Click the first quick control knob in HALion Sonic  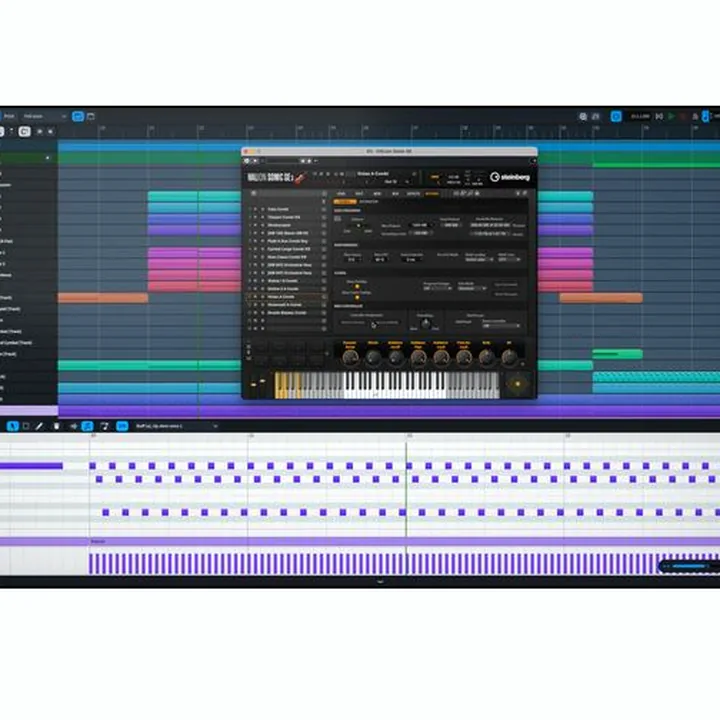[350, 357]
